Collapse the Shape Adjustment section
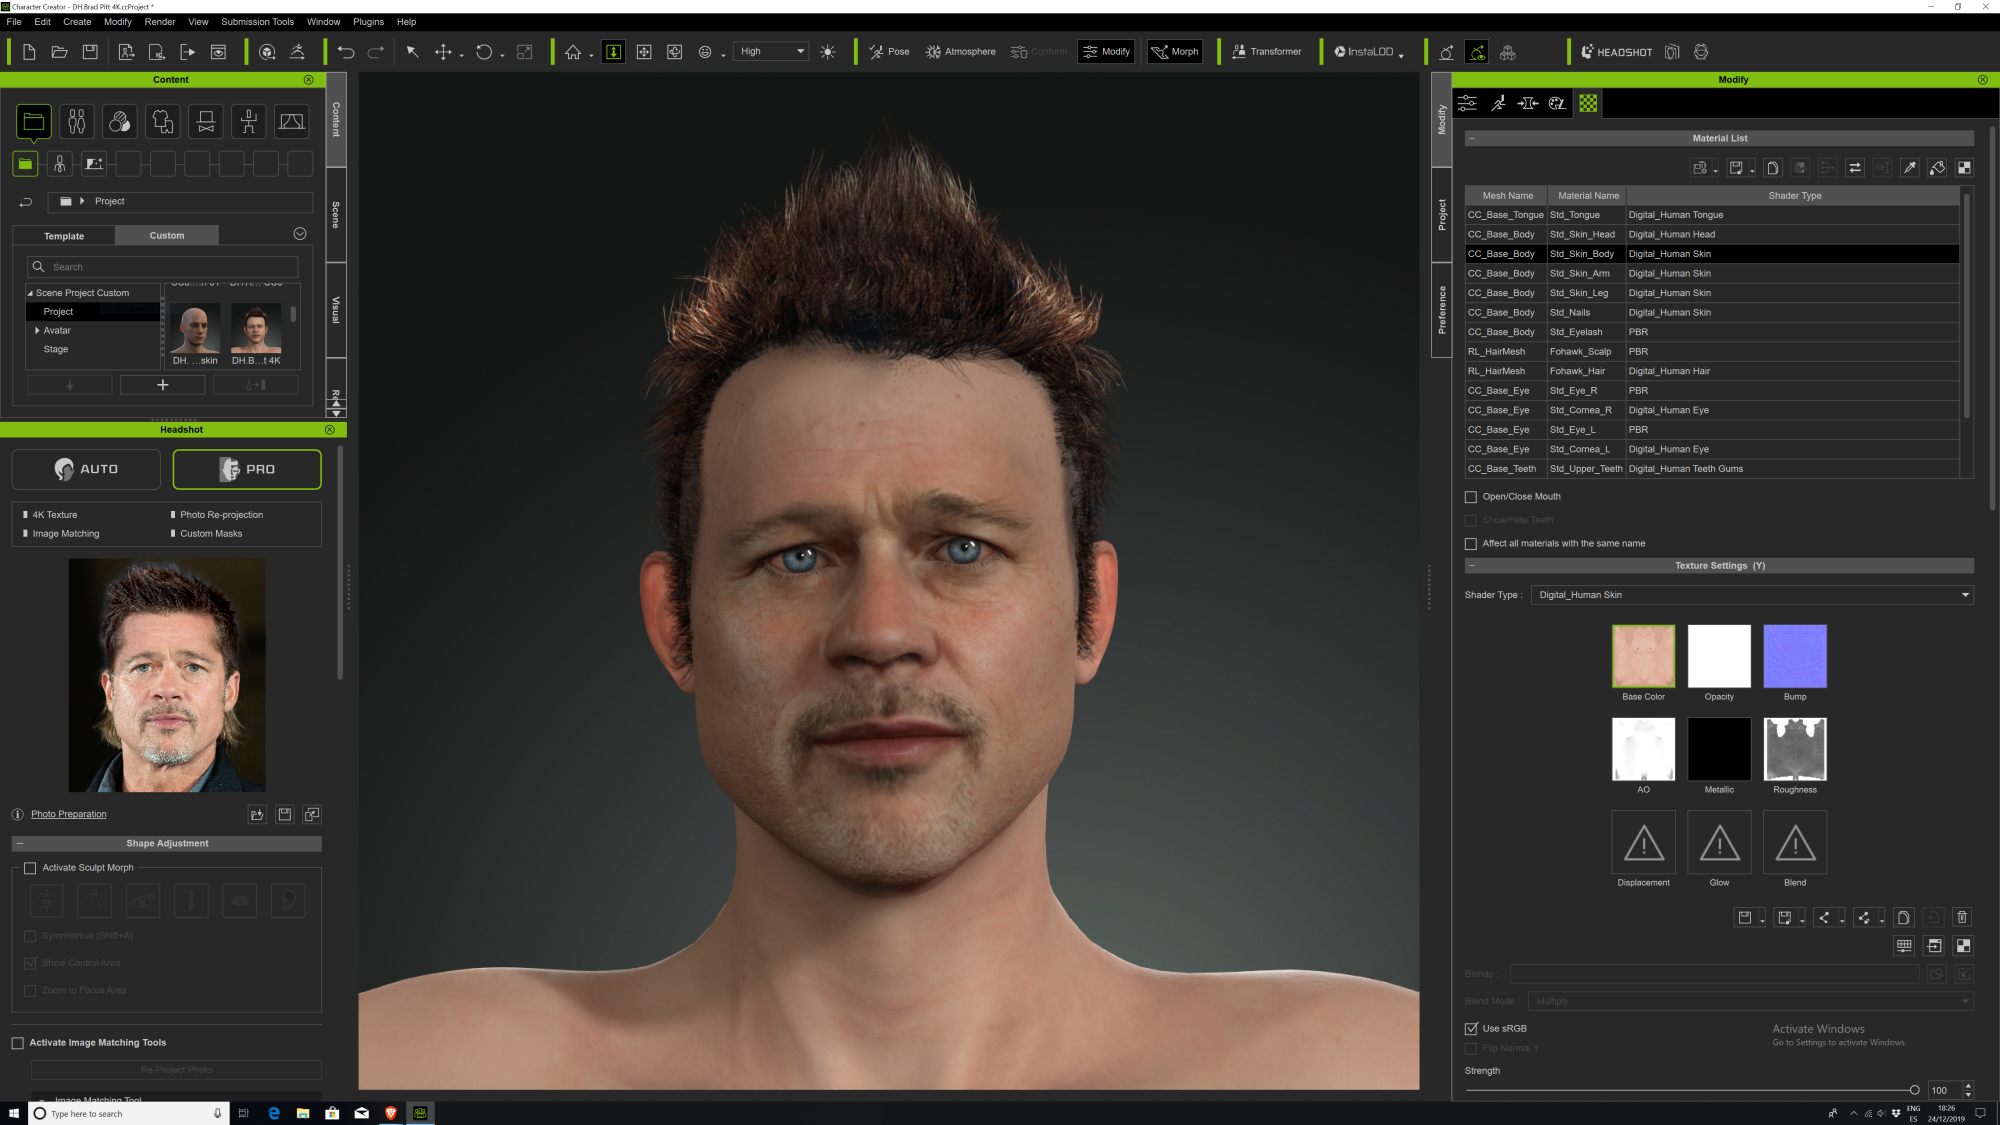Viewport: 2000px width, 1125px height. click(x=19, y=844)
